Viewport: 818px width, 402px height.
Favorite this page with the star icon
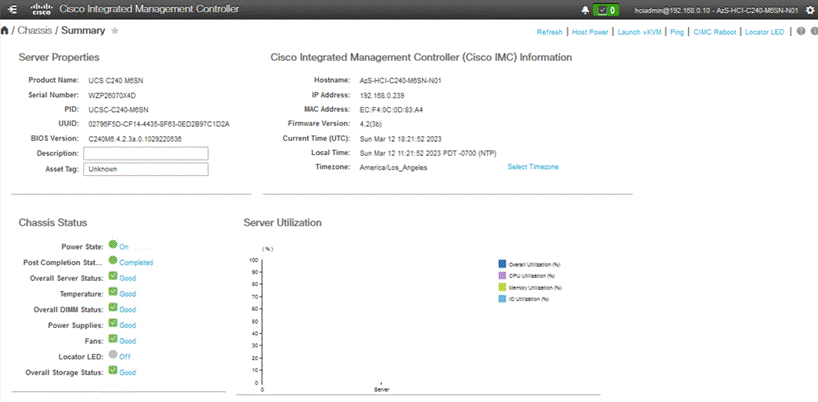(115, 31)
